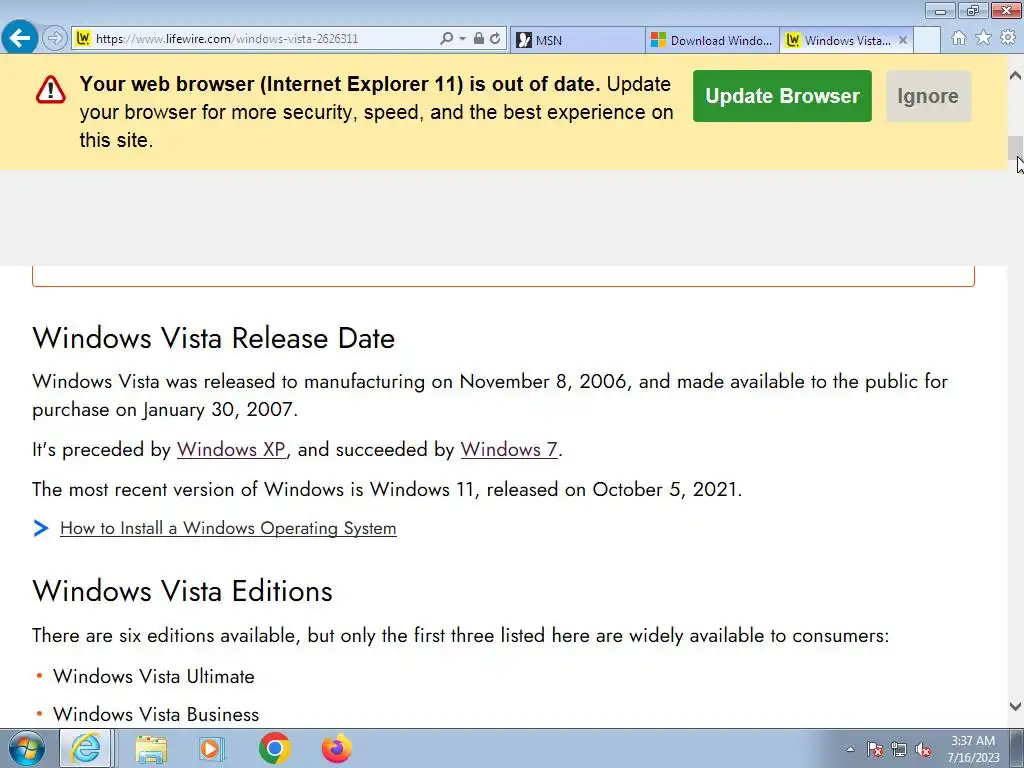Click the taskbar clock showing 3:37 AM
Viewport: 1024px width, 768px height.
point(973,749)
